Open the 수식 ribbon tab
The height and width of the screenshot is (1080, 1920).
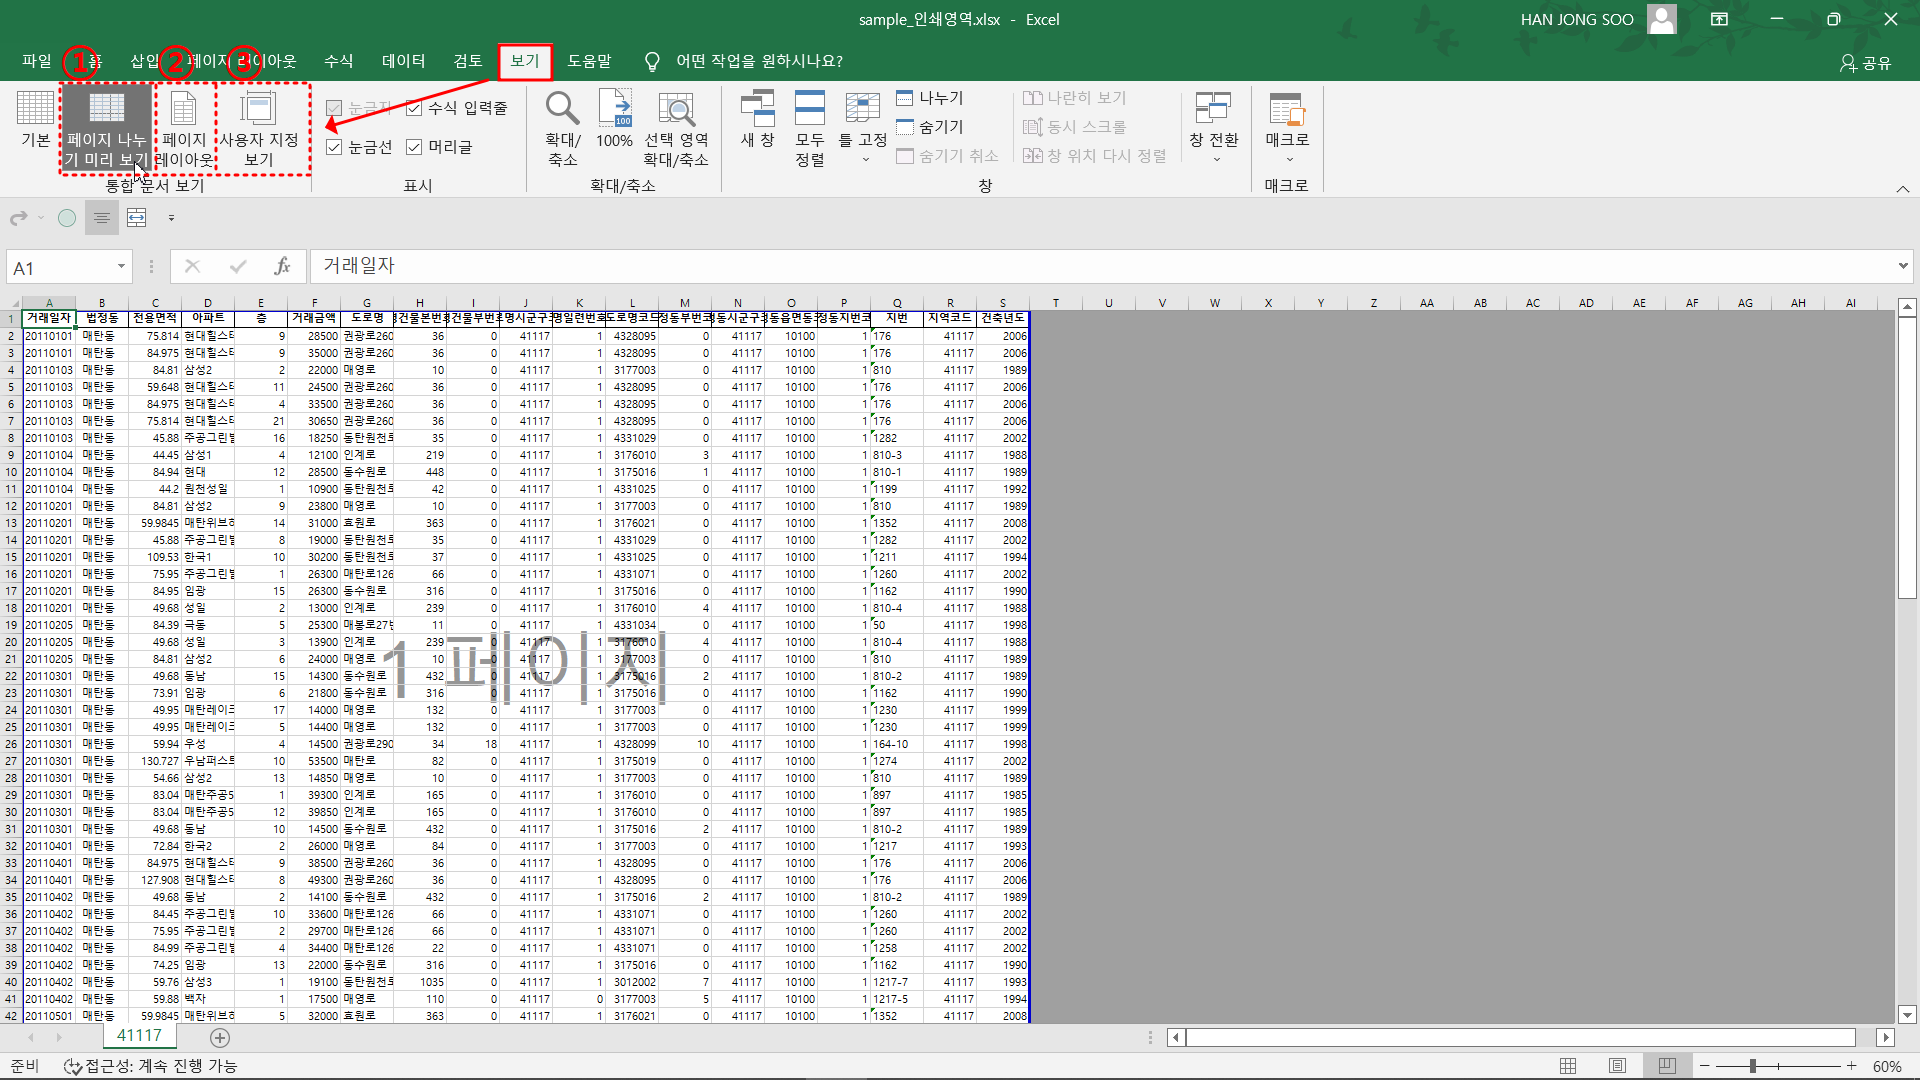point(338,61)
